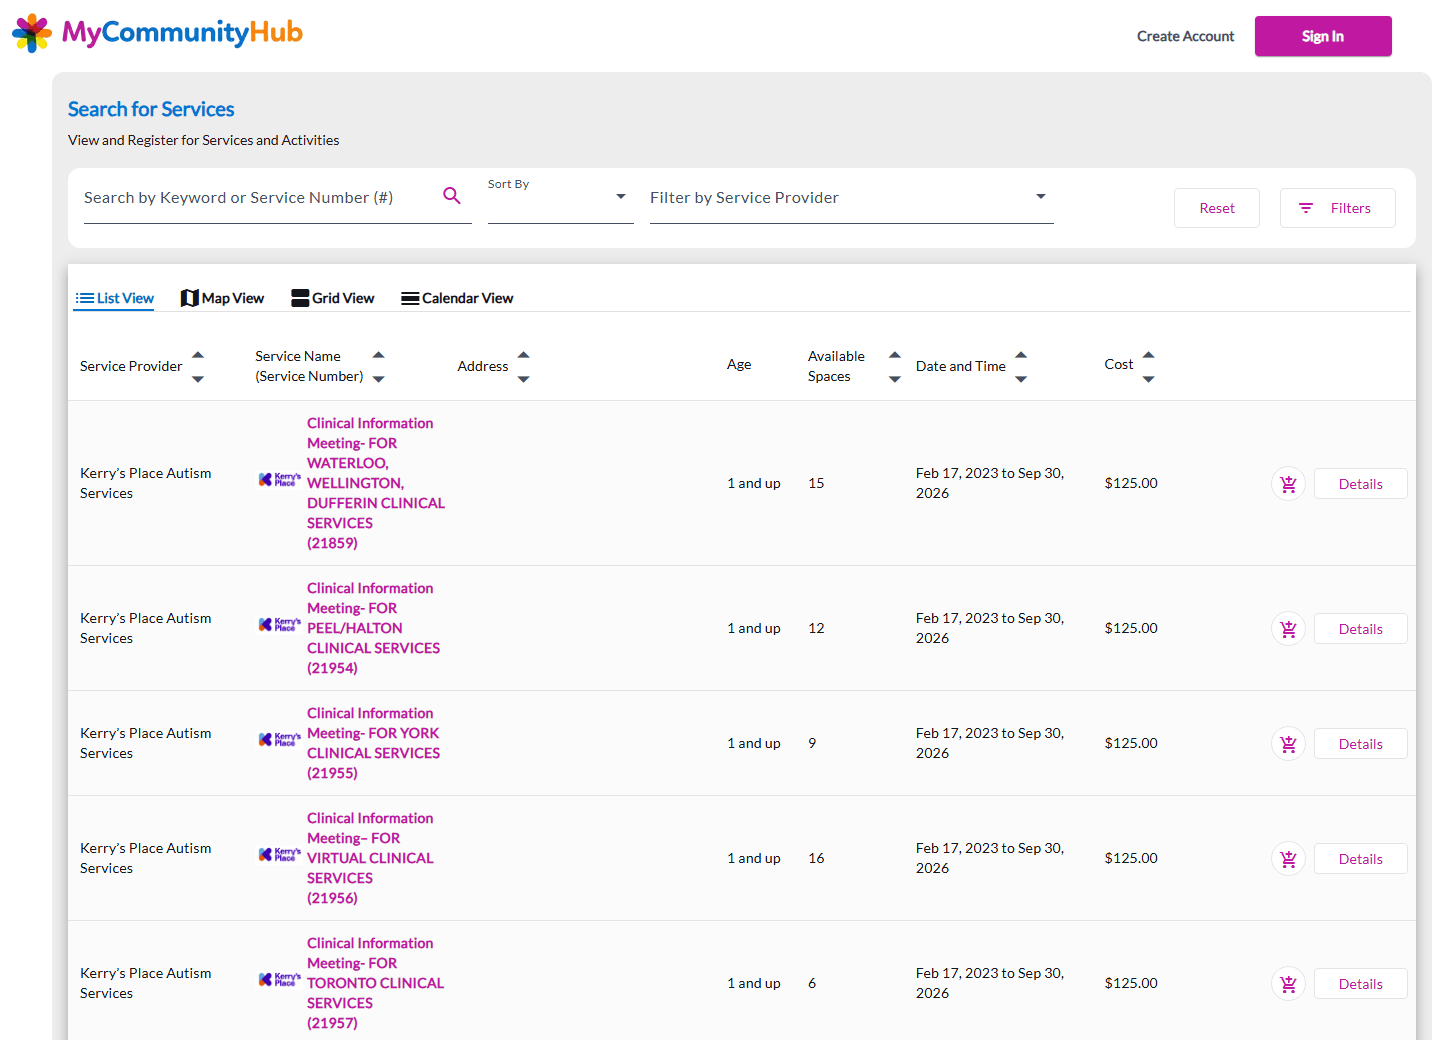Sort Service Name ascending arrow
Viewport: 1440px width, 1040px height.
tap(379, 355)
